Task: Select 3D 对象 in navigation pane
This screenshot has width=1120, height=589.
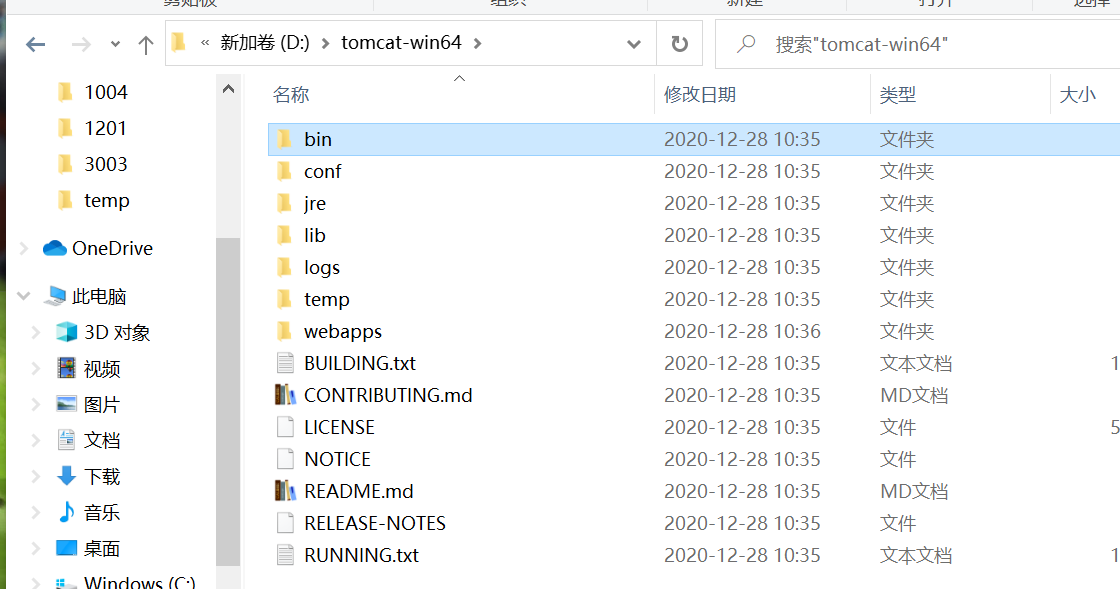Action: click(117, 332)
